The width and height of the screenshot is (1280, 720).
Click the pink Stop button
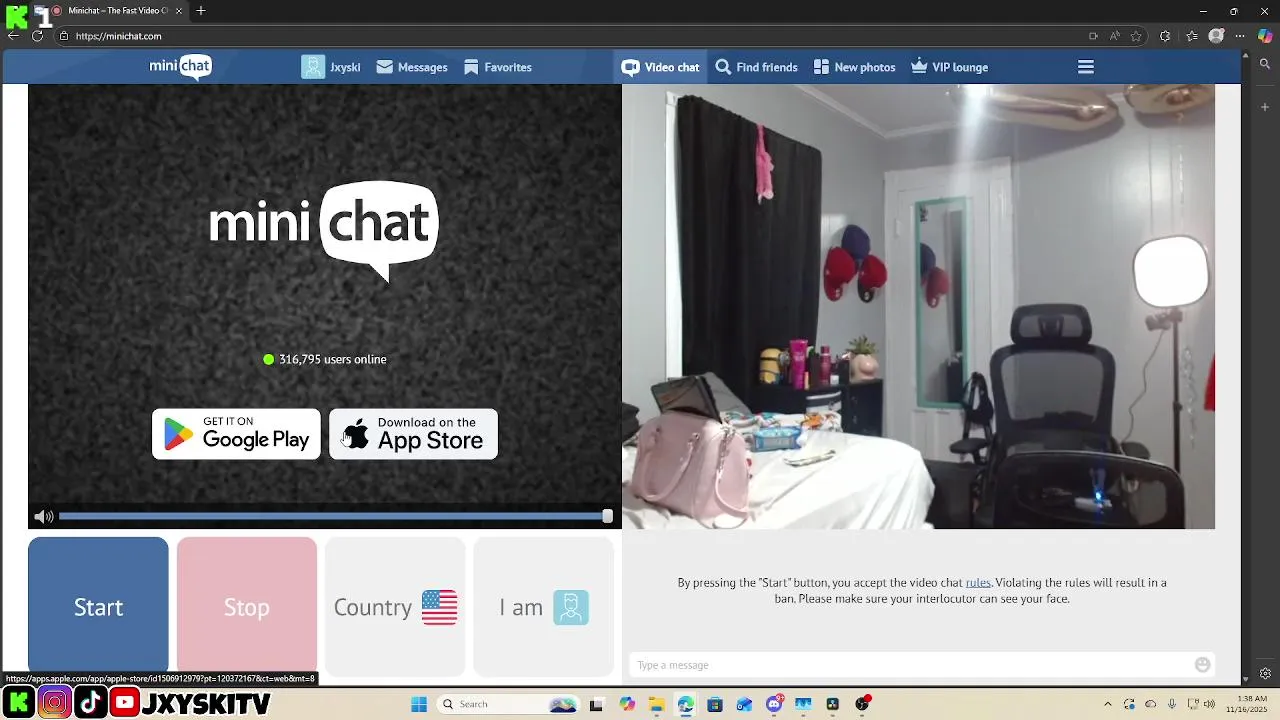(247, 607)
